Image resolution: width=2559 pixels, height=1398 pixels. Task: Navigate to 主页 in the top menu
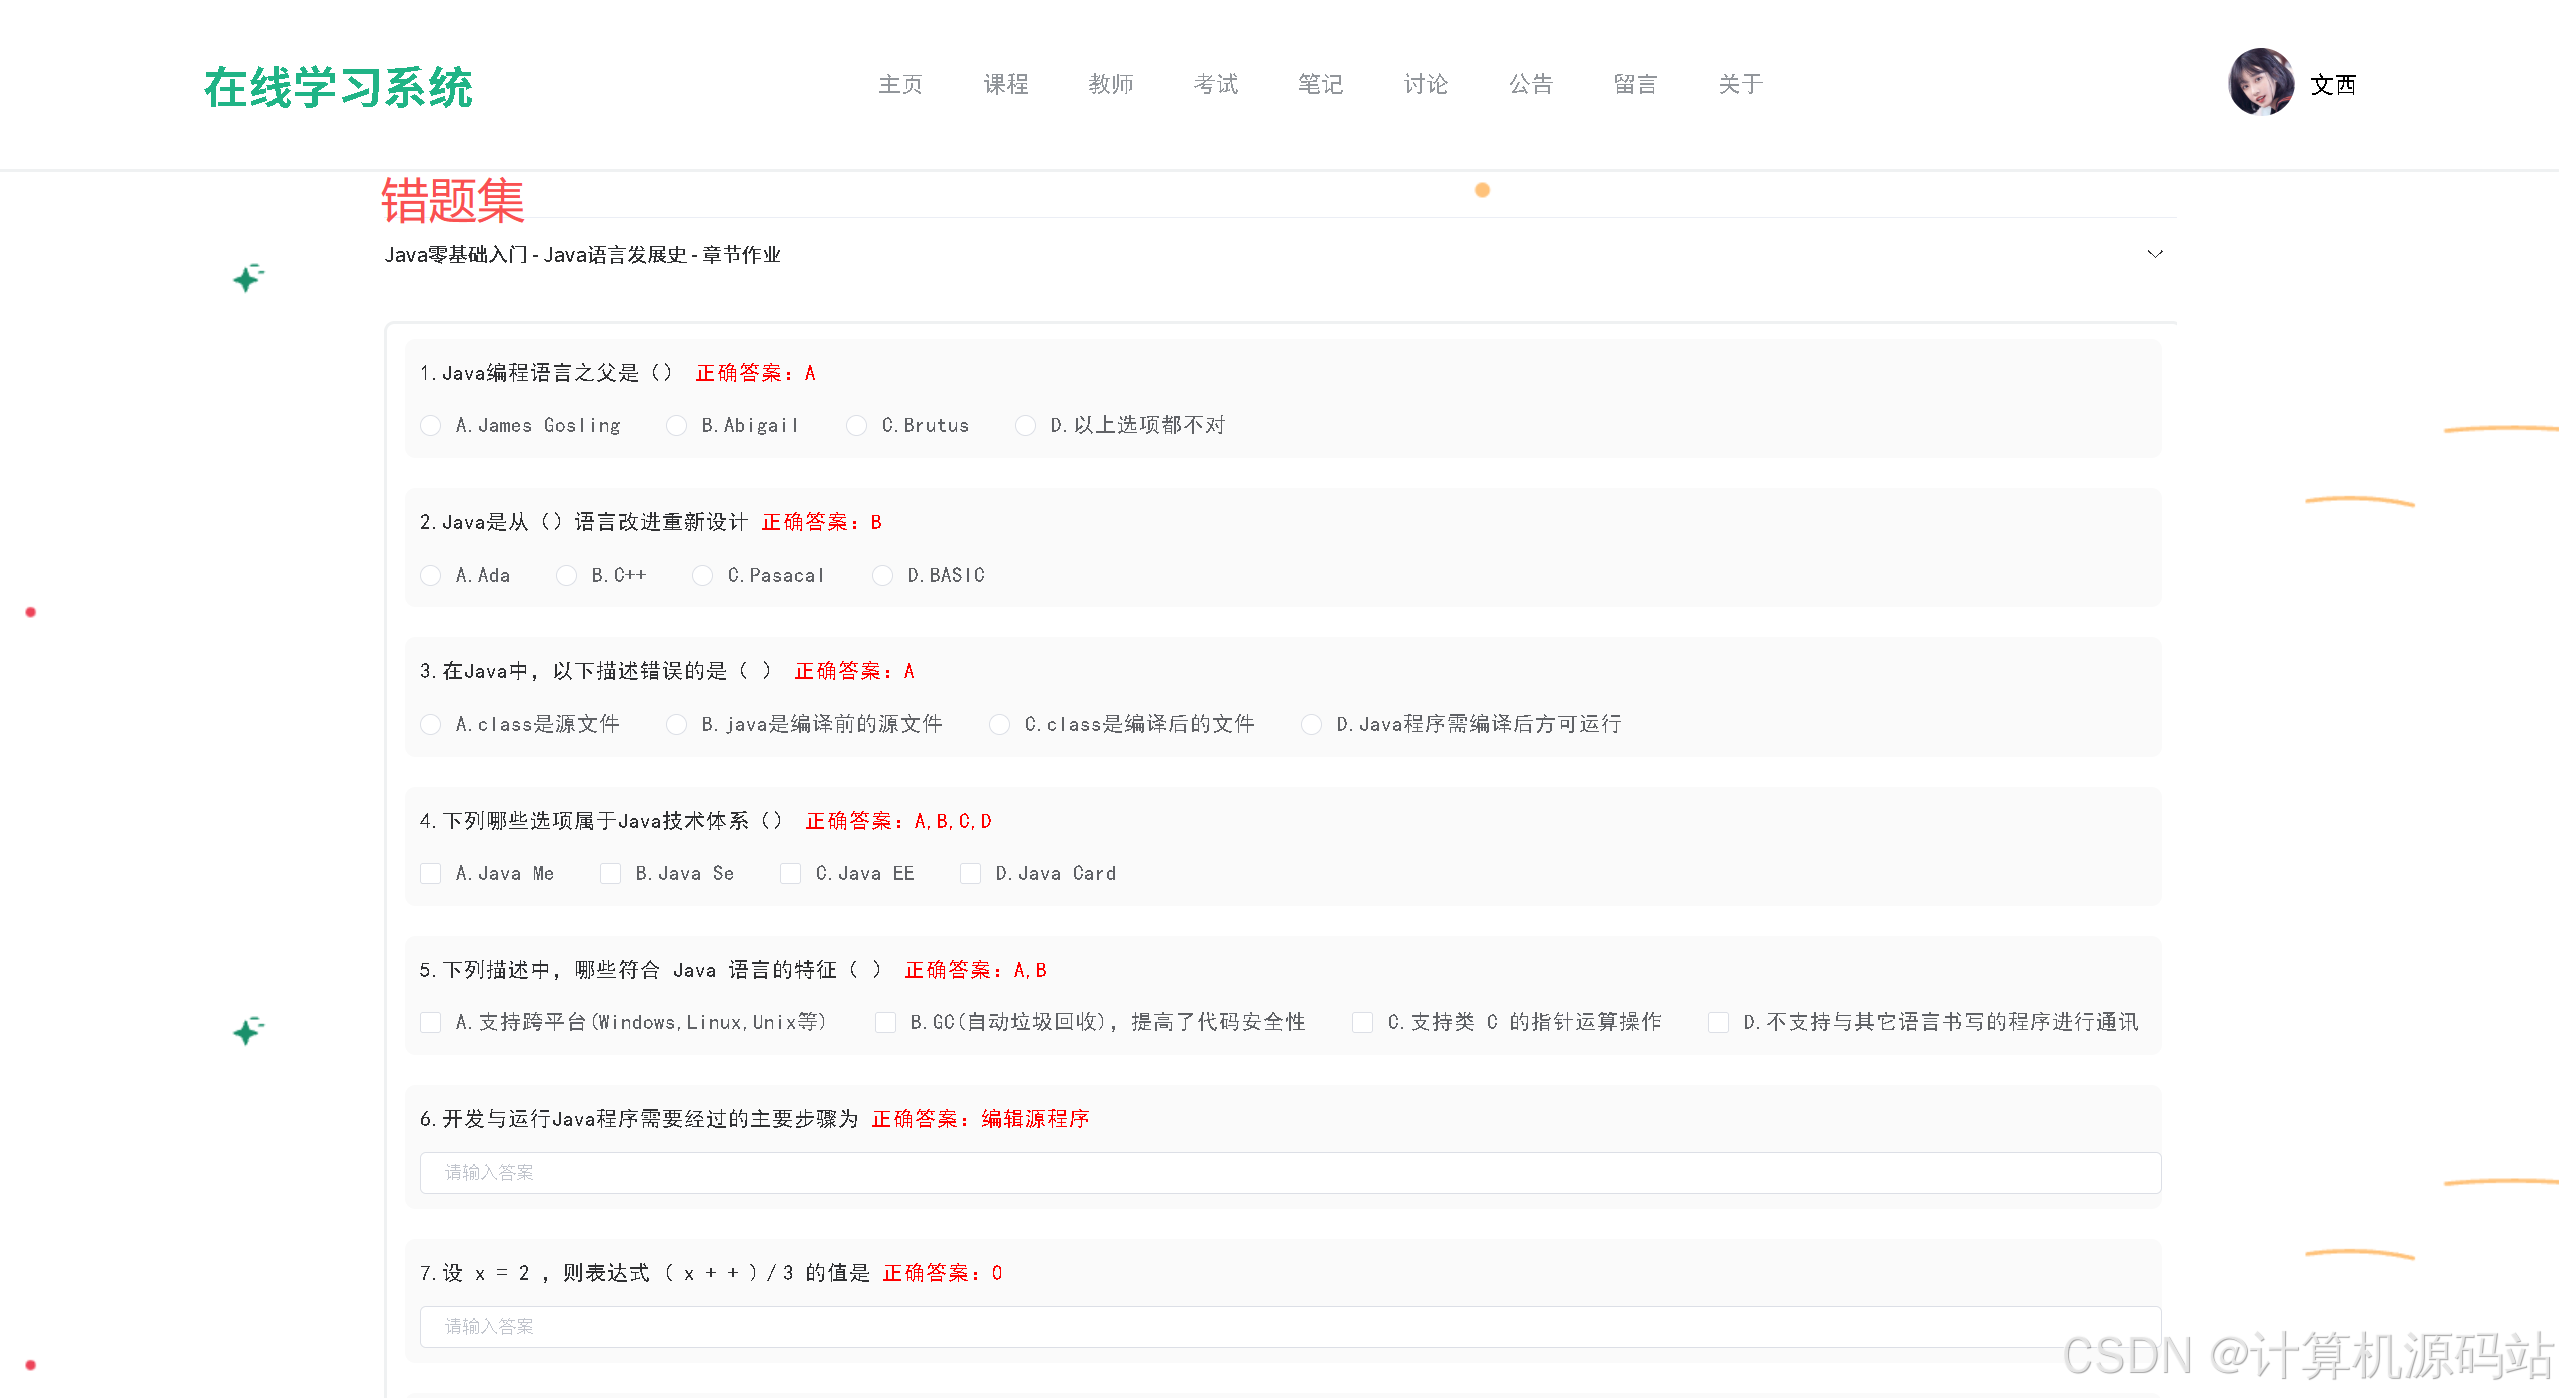pos(899,85)
